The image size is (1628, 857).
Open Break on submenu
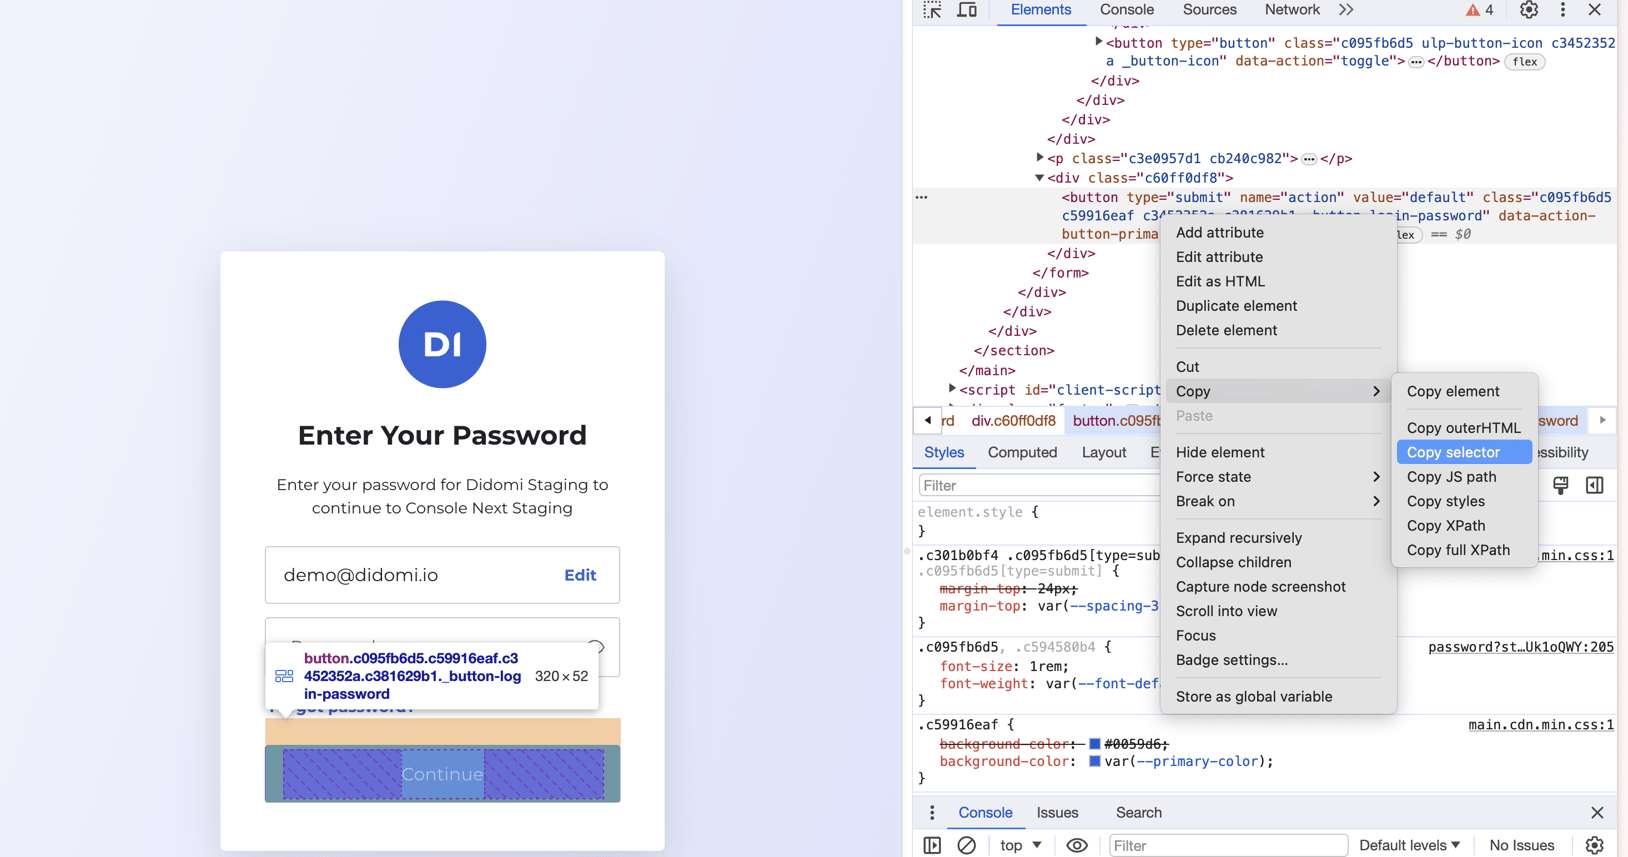pos(1278,501)
